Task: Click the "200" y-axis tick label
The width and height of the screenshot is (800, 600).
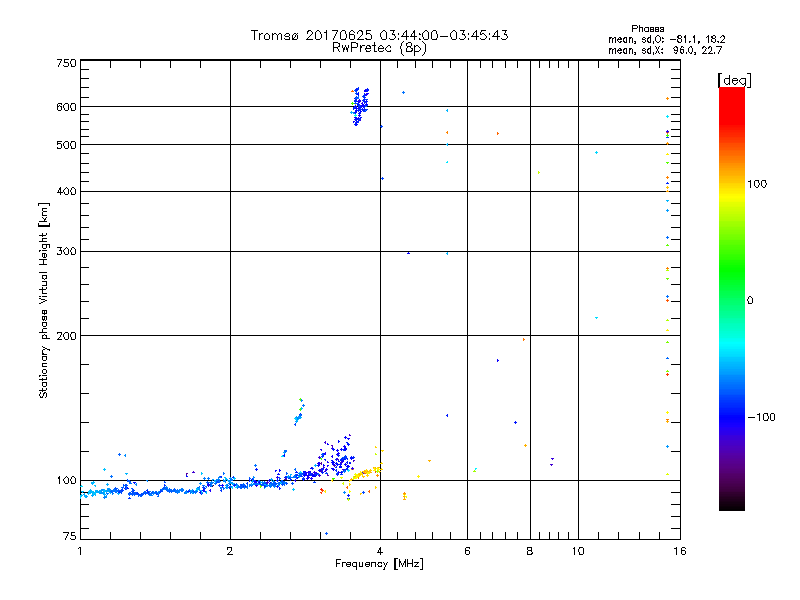Action: (x=66, y=336)
